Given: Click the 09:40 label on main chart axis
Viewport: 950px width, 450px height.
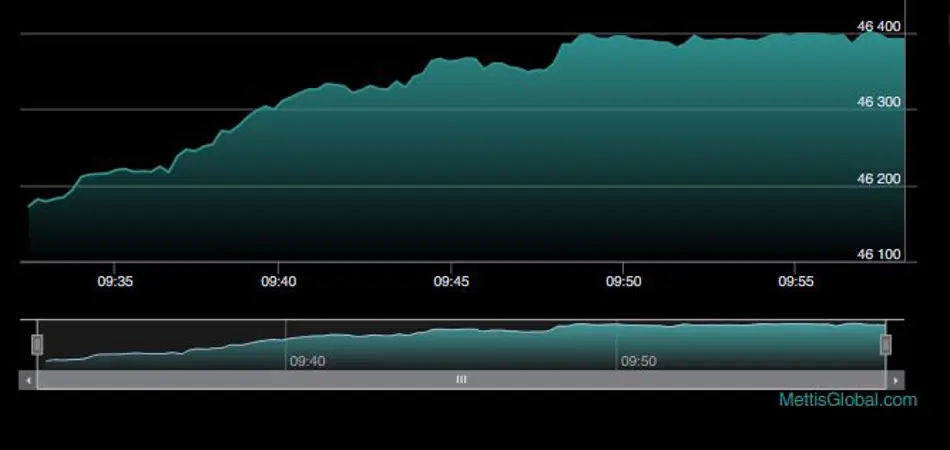Looking at the screenshot, I should [x=279, y=282].
